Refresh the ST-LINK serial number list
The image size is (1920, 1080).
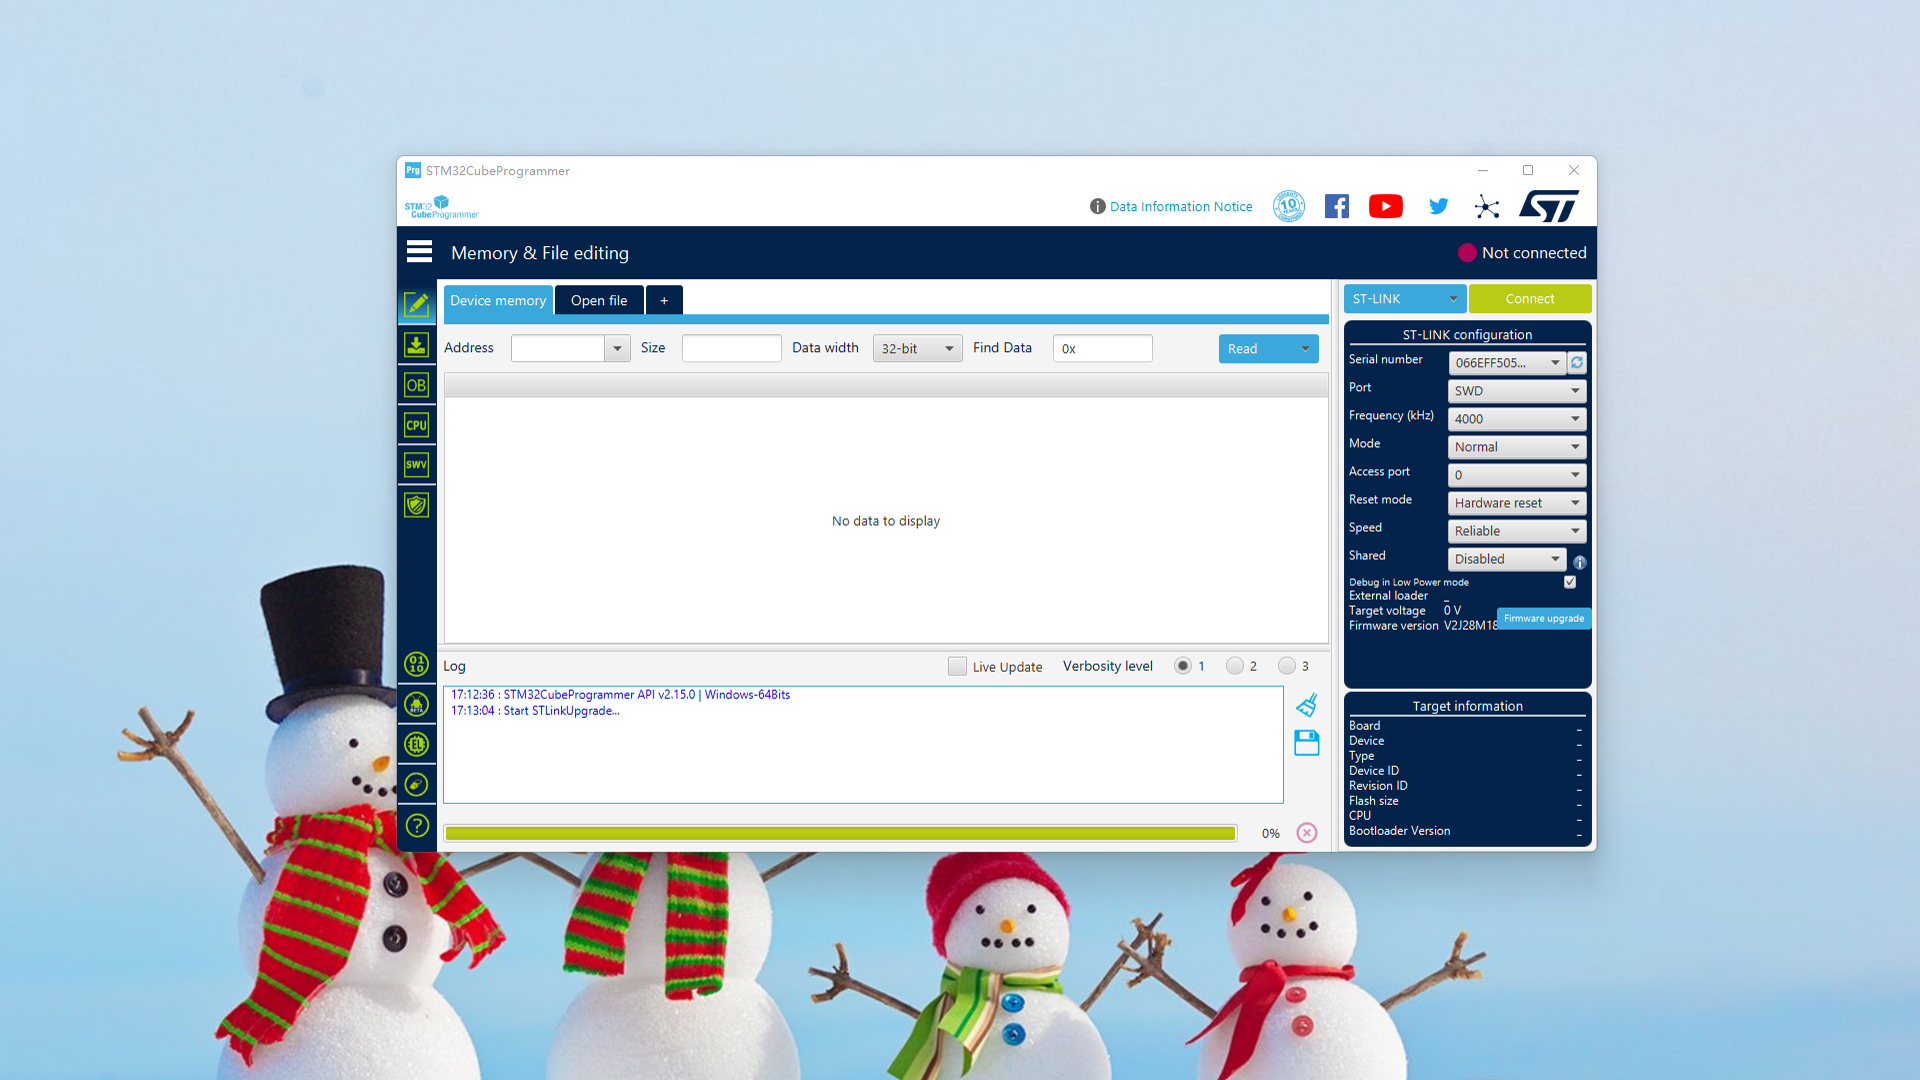pos(1577,363)
